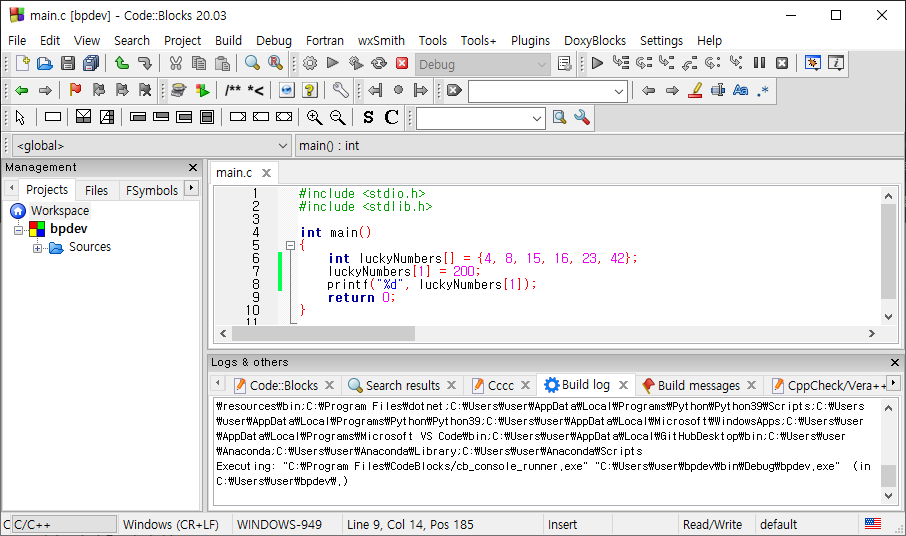The height and width of the screenshot is (536, 906).
Task: Click the Break debugger pause icon
Action: 759,63
